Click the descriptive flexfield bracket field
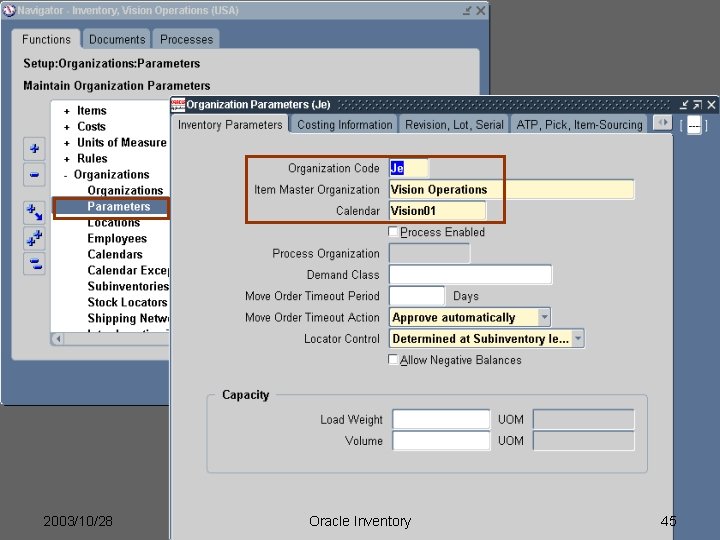The image size is (720, 540). (x=694, y=125)
